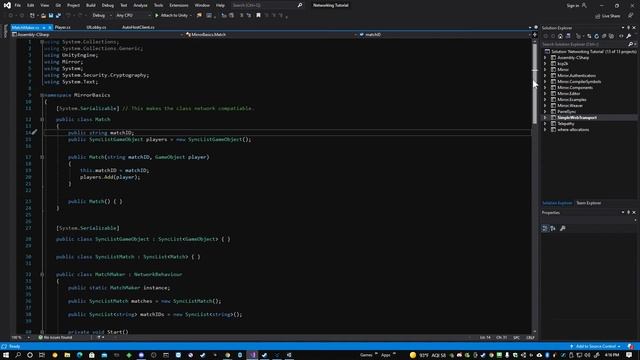Click the Properties categorized view icon
Viewport: 640px width, 360px height.
(545, 229)
